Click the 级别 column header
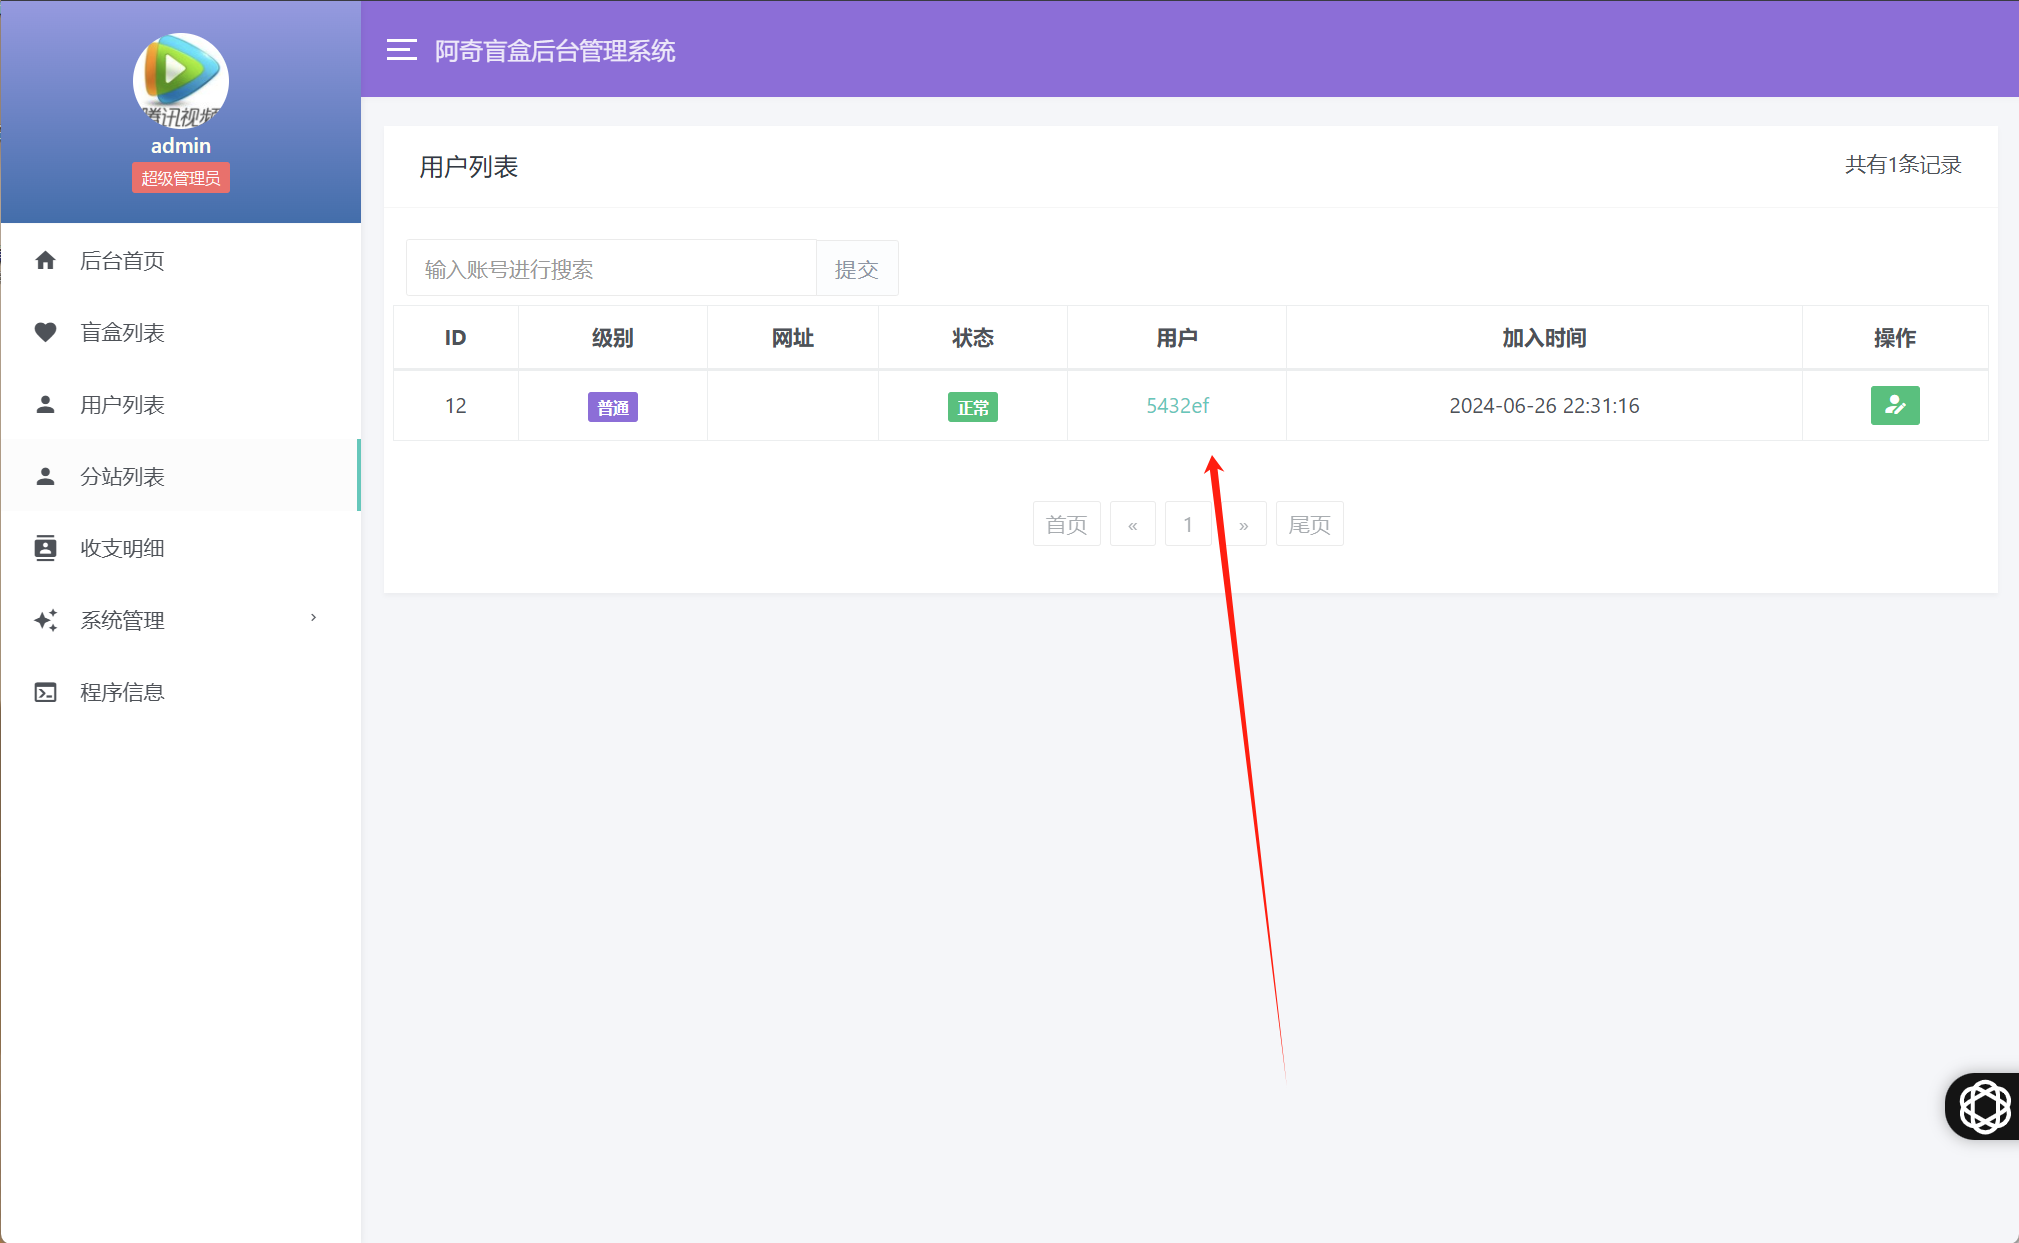The image size is (2019, 1243). [612, 338]
